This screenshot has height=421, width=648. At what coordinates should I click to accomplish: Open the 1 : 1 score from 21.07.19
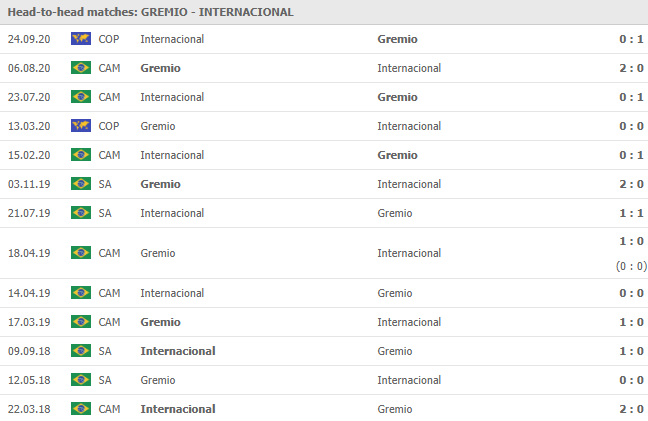coord(631,213)
